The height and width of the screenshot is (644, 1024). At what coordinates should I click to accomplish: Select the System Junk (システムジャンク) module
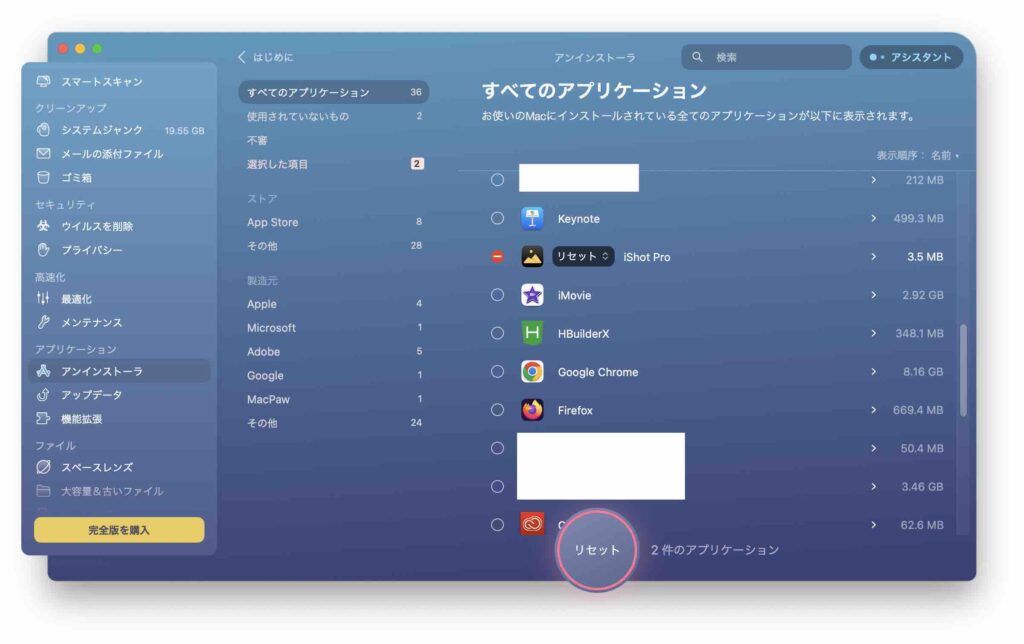101,130
